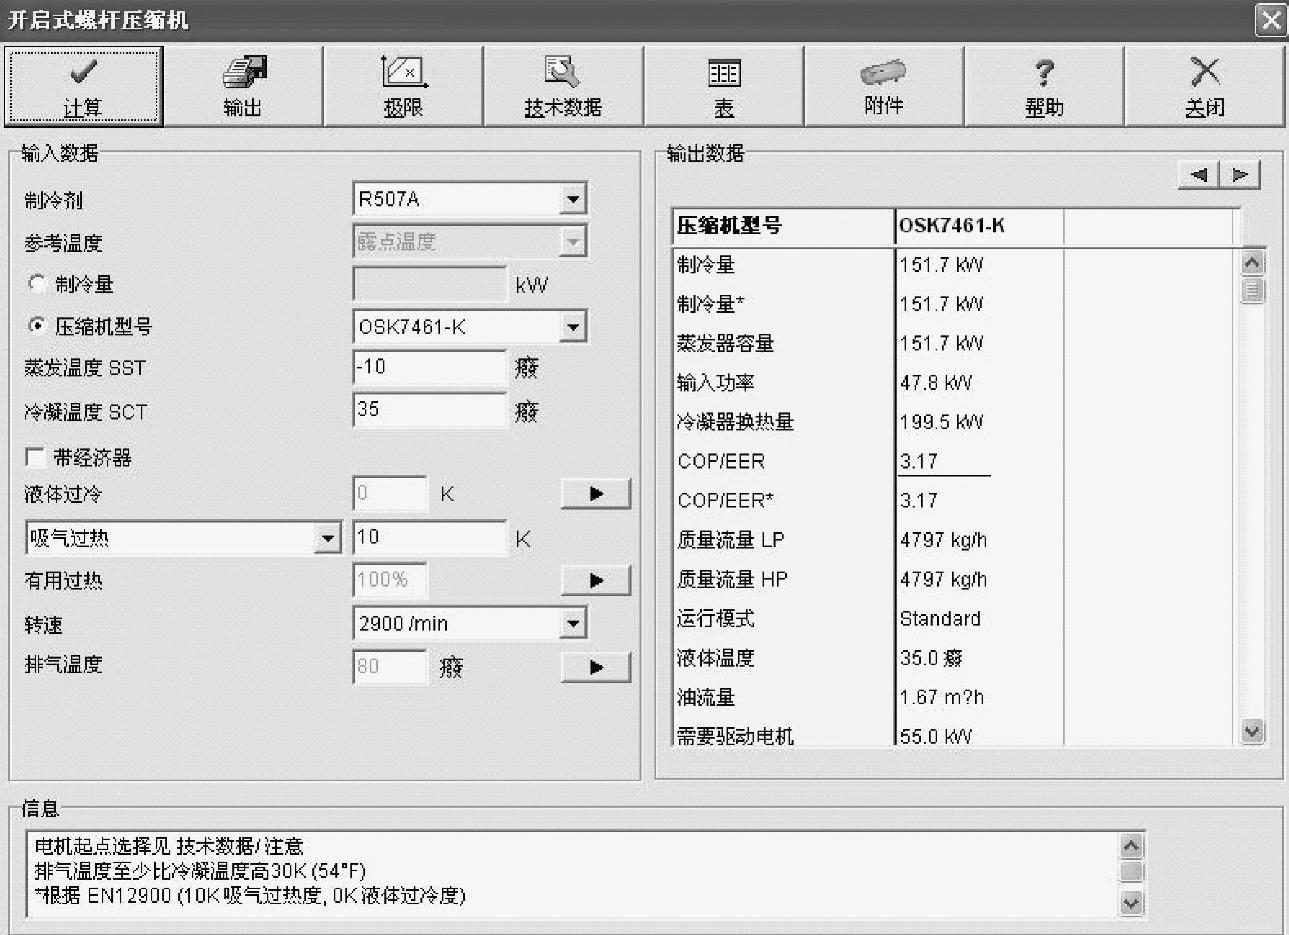Image resolution: width=1289 pixels, height=935 pixels.
Task: Select the 制冷量 radio button
Action: (x=37, y=284)
